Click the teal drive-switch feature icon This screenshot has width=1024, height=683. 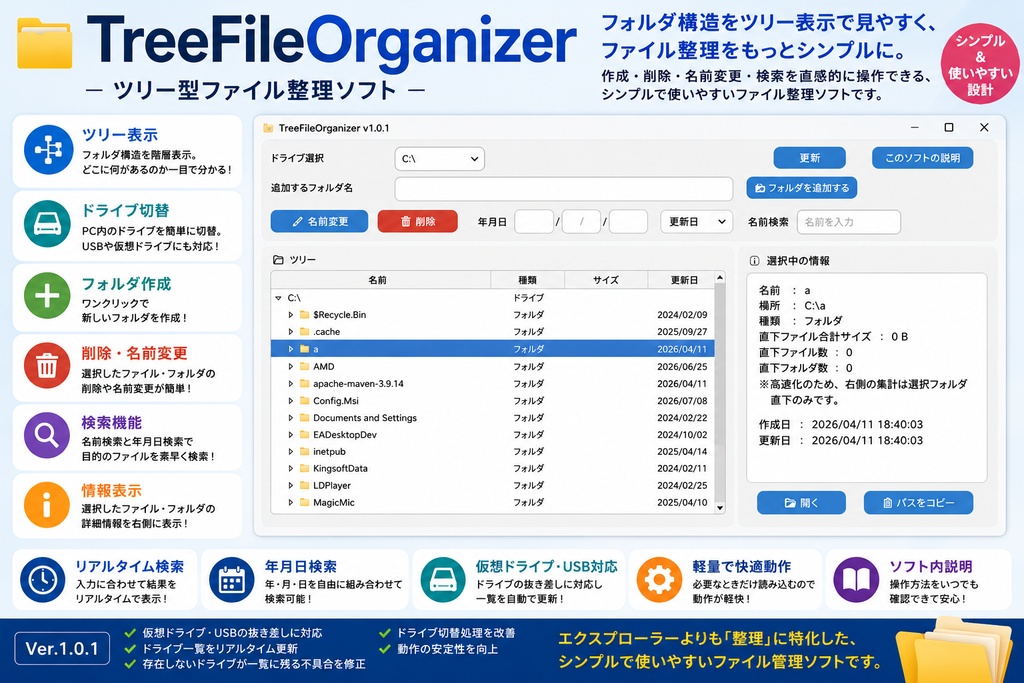coord(47,224)
